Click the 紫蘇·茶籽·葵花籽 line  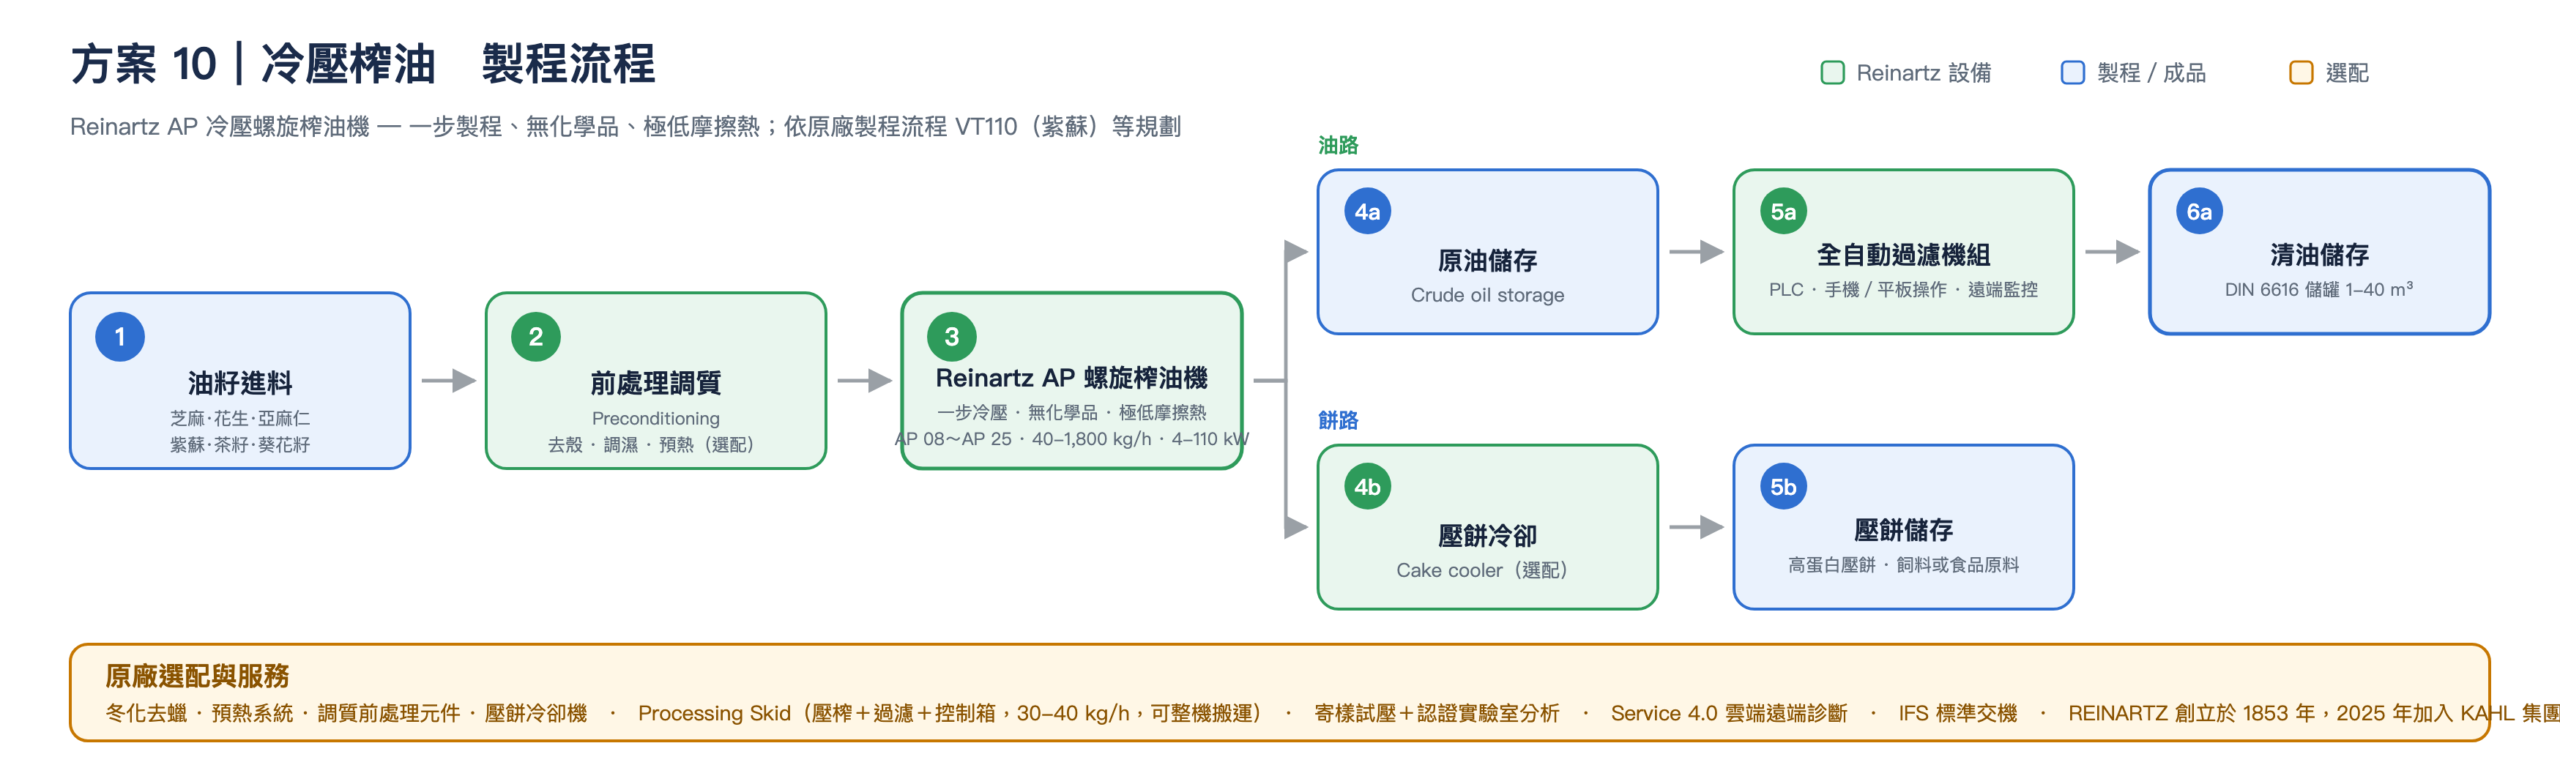(x=240, y=444)
